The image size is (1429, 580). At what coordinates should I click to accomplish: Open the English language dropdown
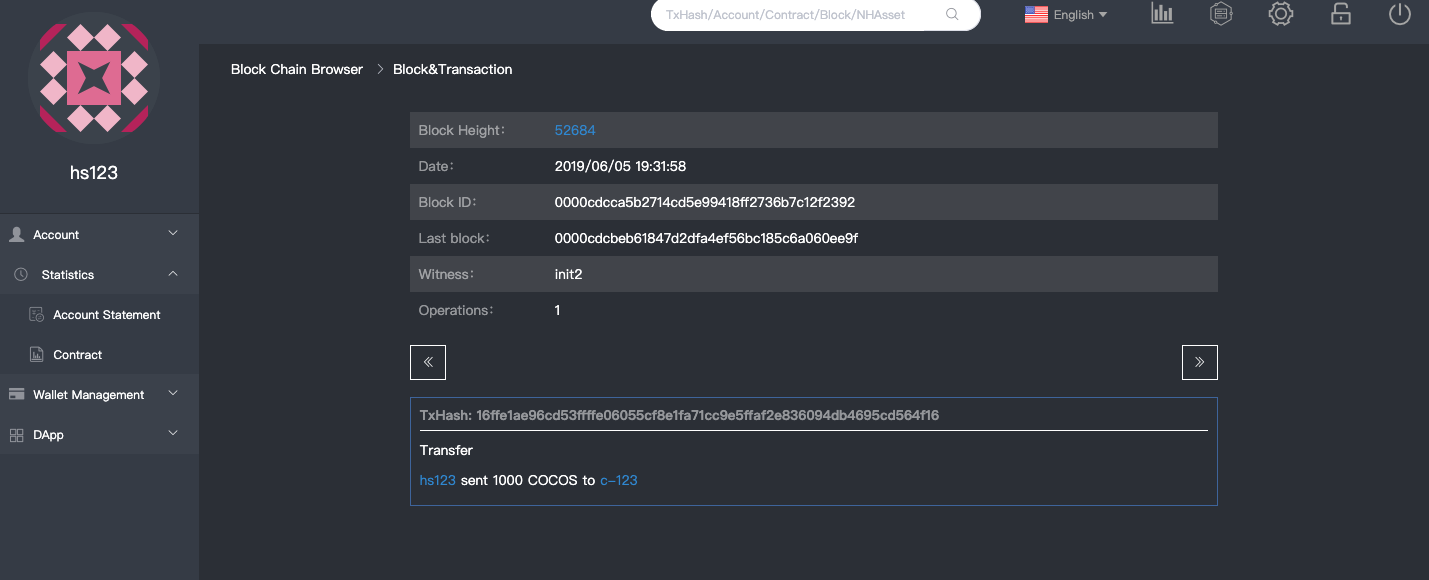[x=1066, y=15]
